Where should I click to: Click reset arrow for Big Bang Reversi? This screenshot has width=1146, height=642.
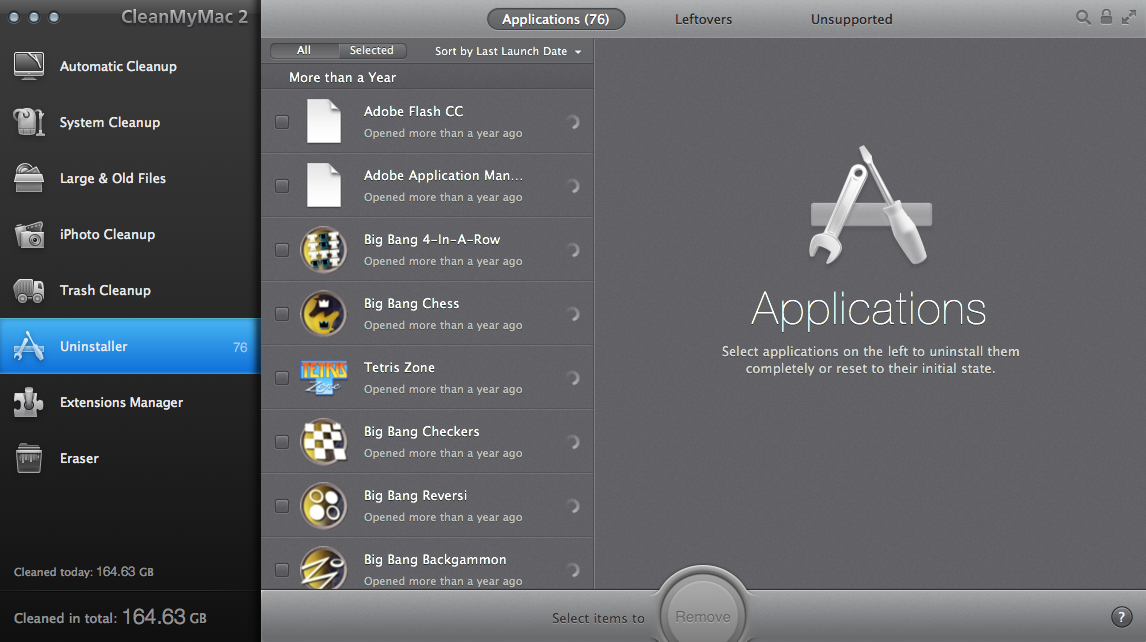(573, 506)
